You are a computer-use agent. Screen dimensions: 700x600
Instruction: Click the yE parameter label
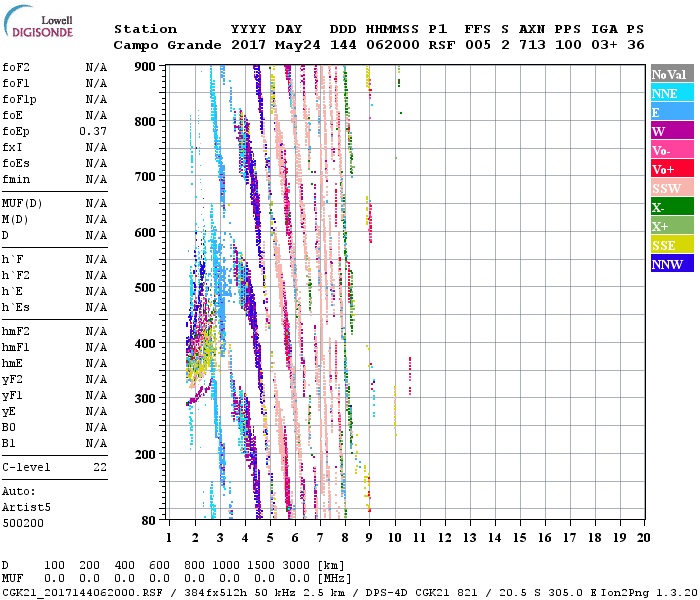coord(9,412)
